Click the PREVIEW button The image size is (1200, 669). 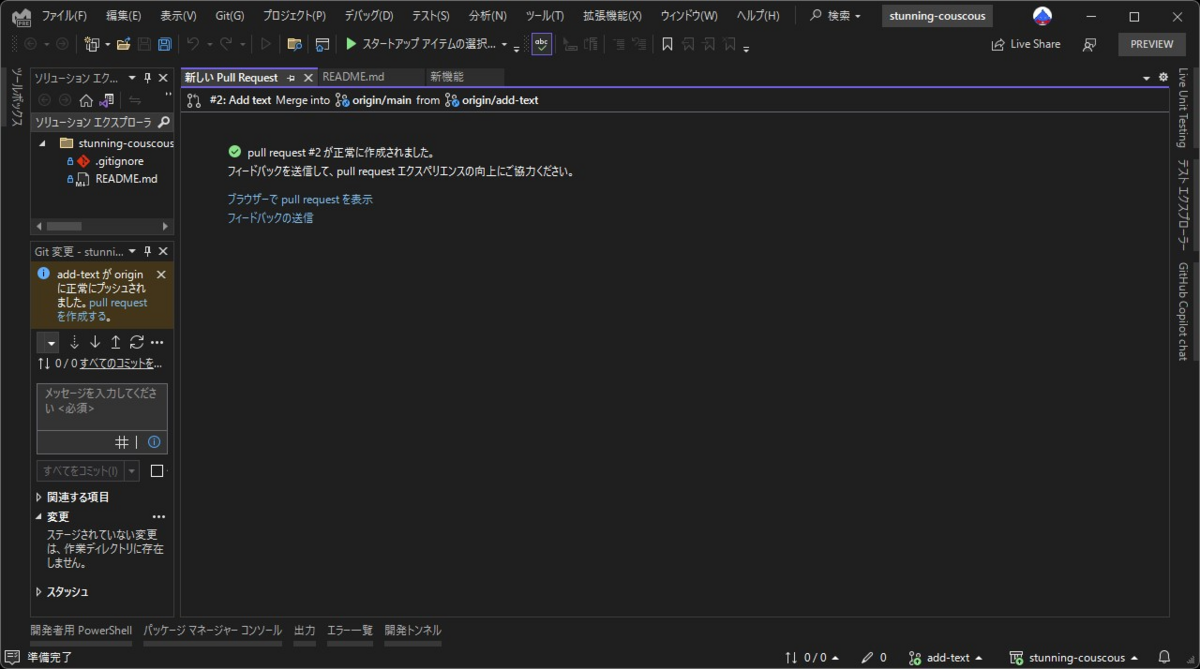coord(1152,44)
